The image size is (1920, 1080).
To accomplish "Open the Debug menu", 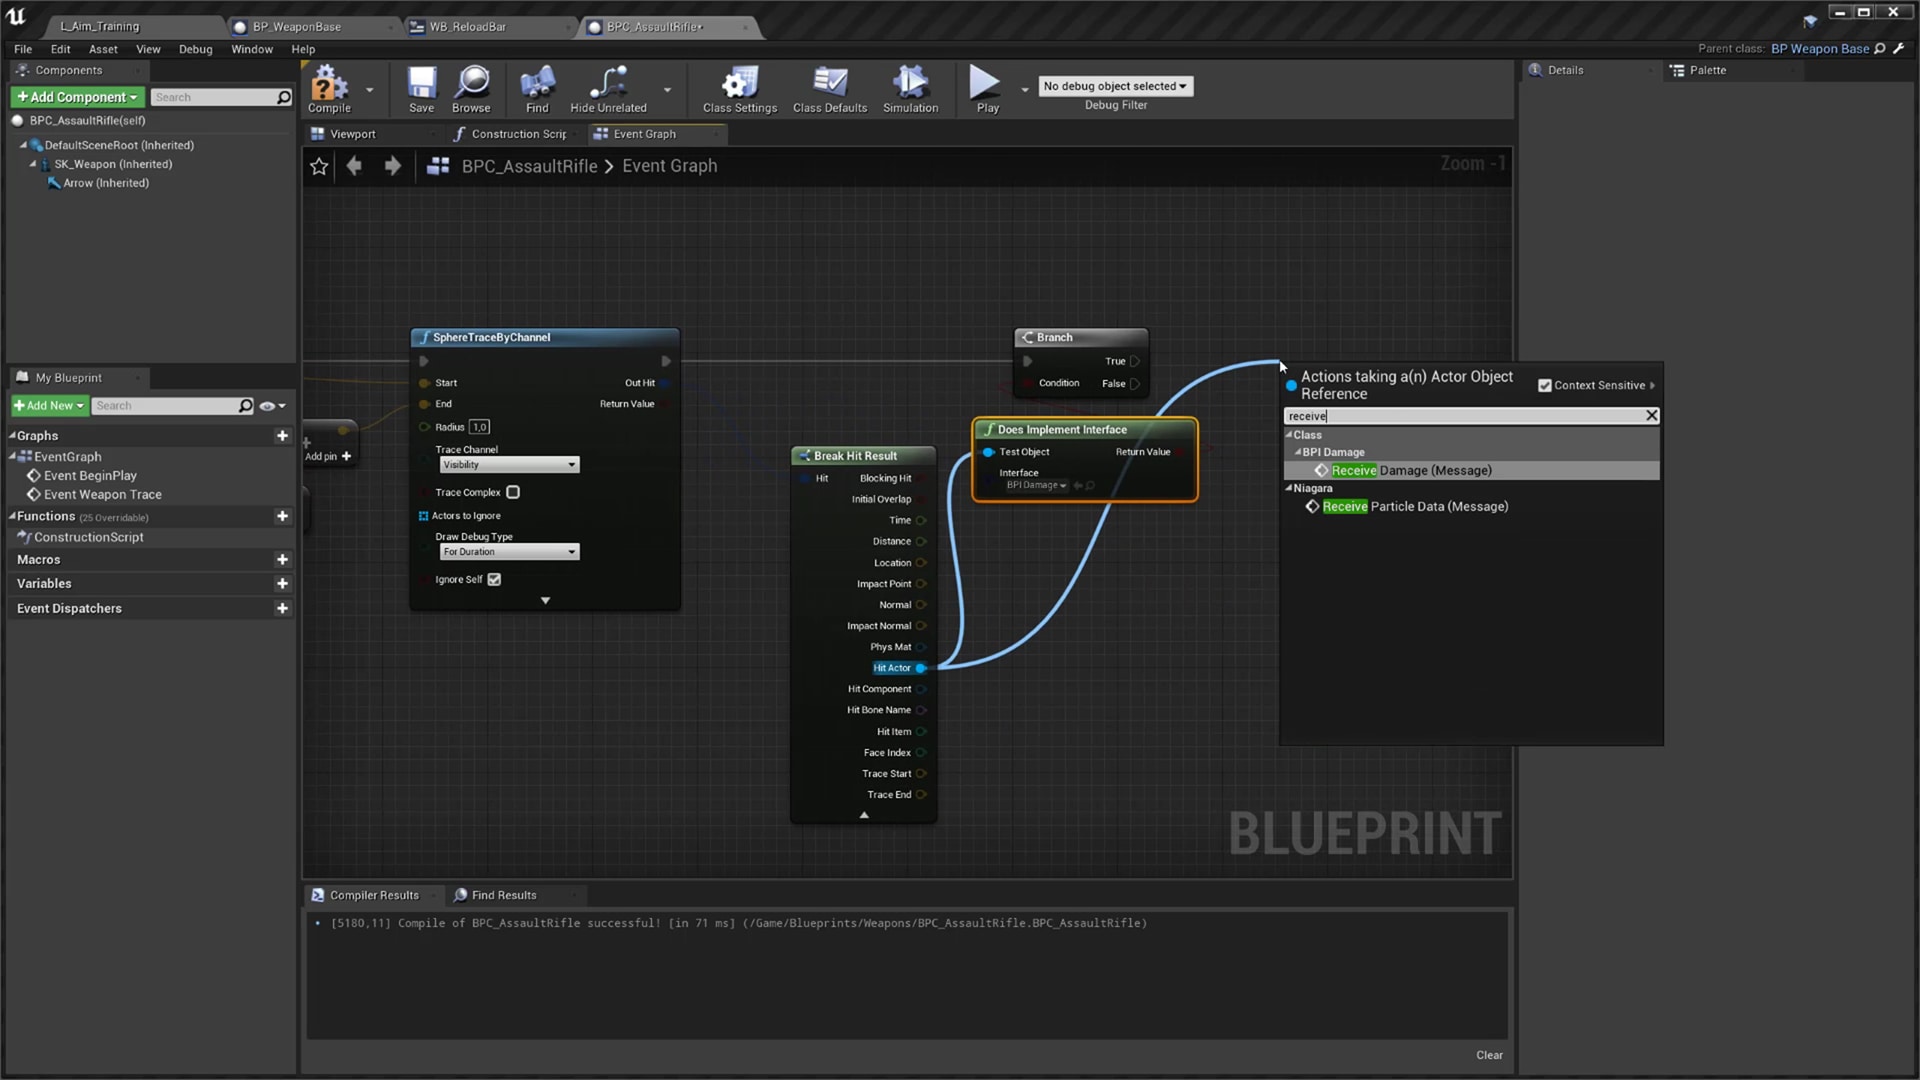I will pyautogui.click(x=195, y=49).
